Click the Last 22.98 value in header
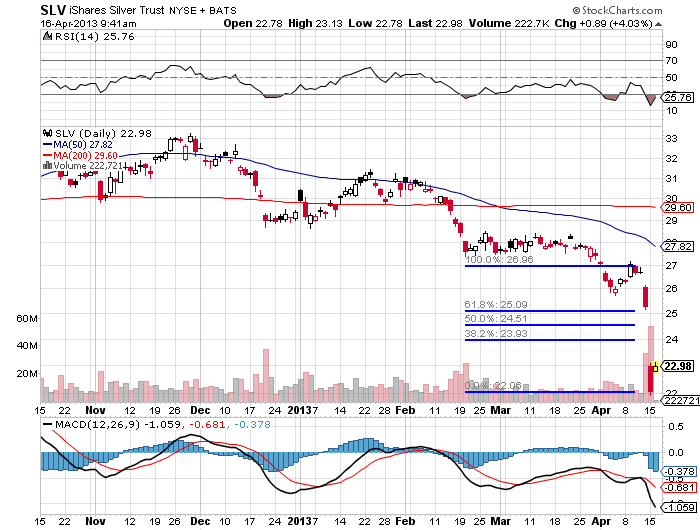700x530 pixels. (x=435, y=23)
